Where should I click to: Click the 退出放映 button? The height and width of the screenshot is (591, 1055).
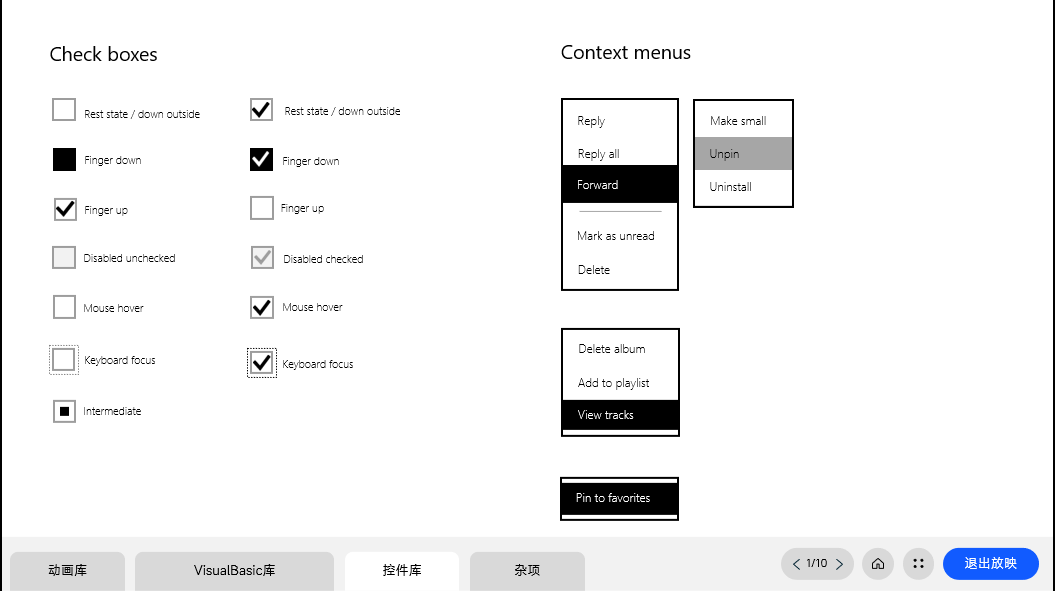coord(990,564)
